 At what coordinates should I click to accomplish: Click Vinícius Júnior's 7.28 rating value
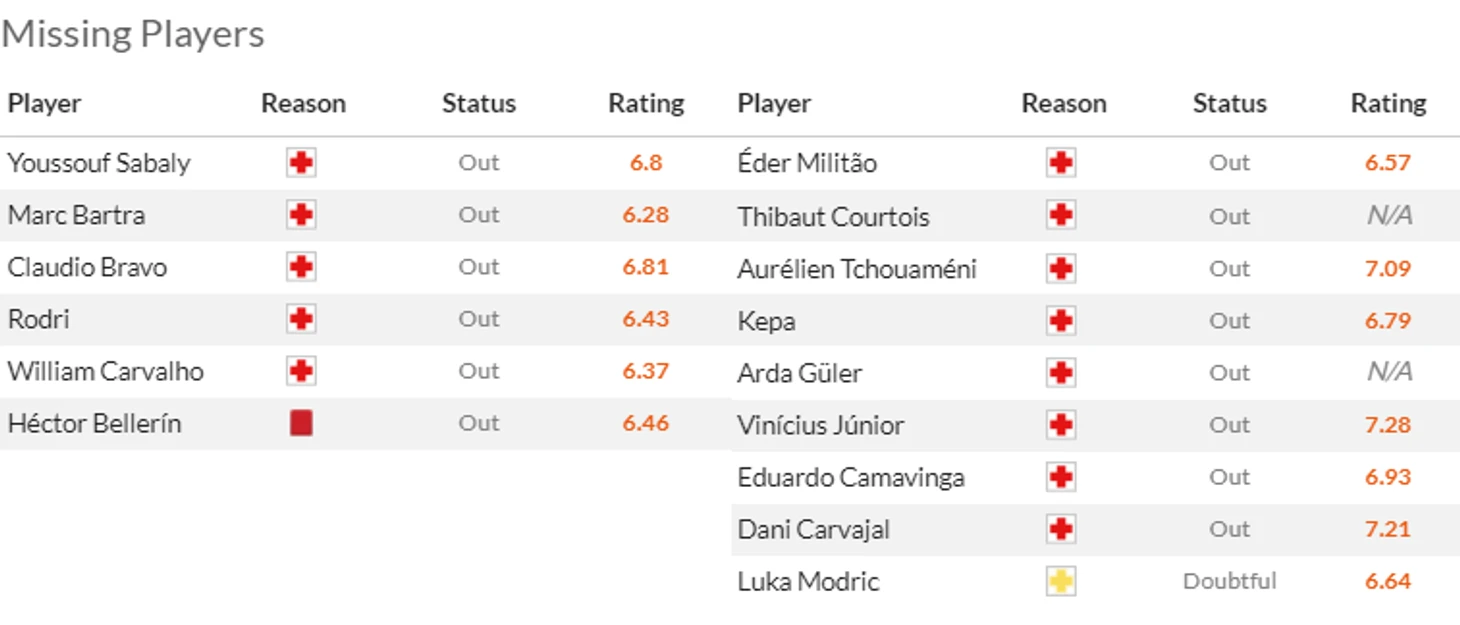click(x=1388, y=425)
